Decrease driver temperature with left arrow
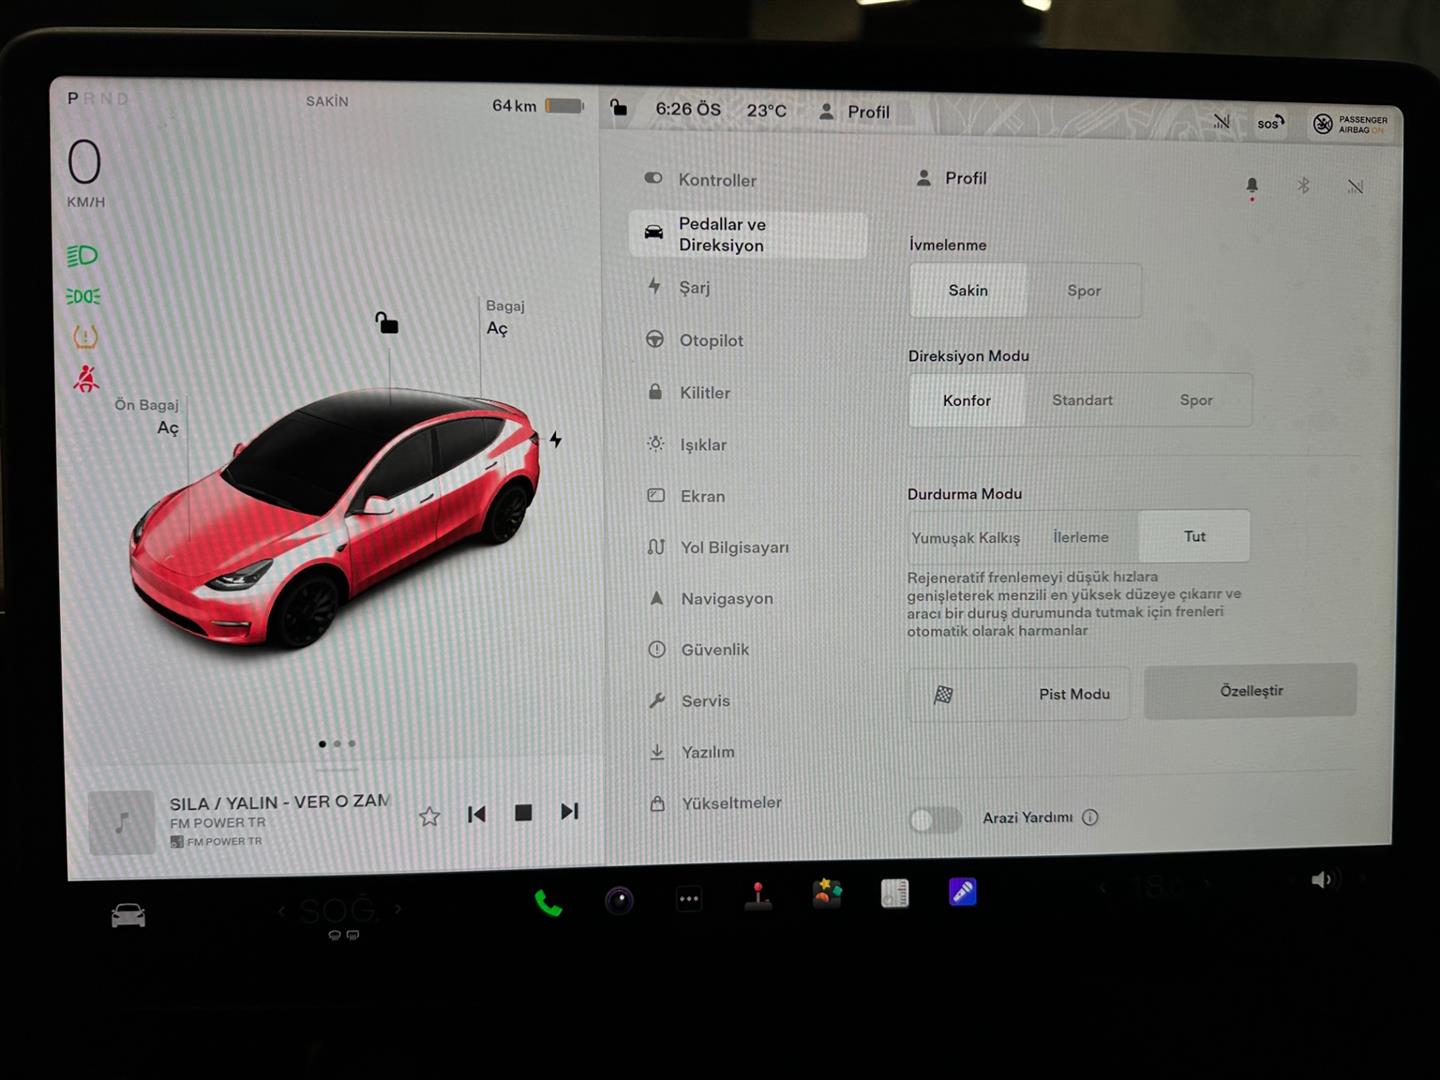The image size is (1440, 1080). [x=282, y=910]
